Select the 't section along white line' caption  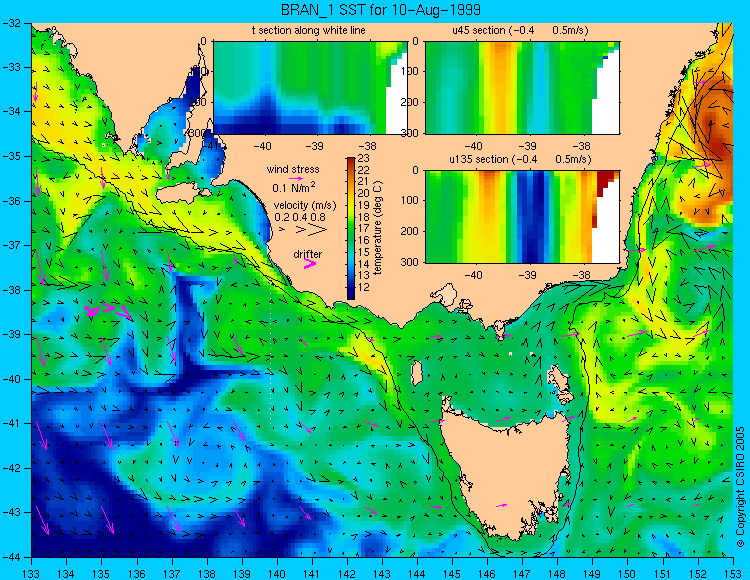pyautogui.click(x=309, y=30)
